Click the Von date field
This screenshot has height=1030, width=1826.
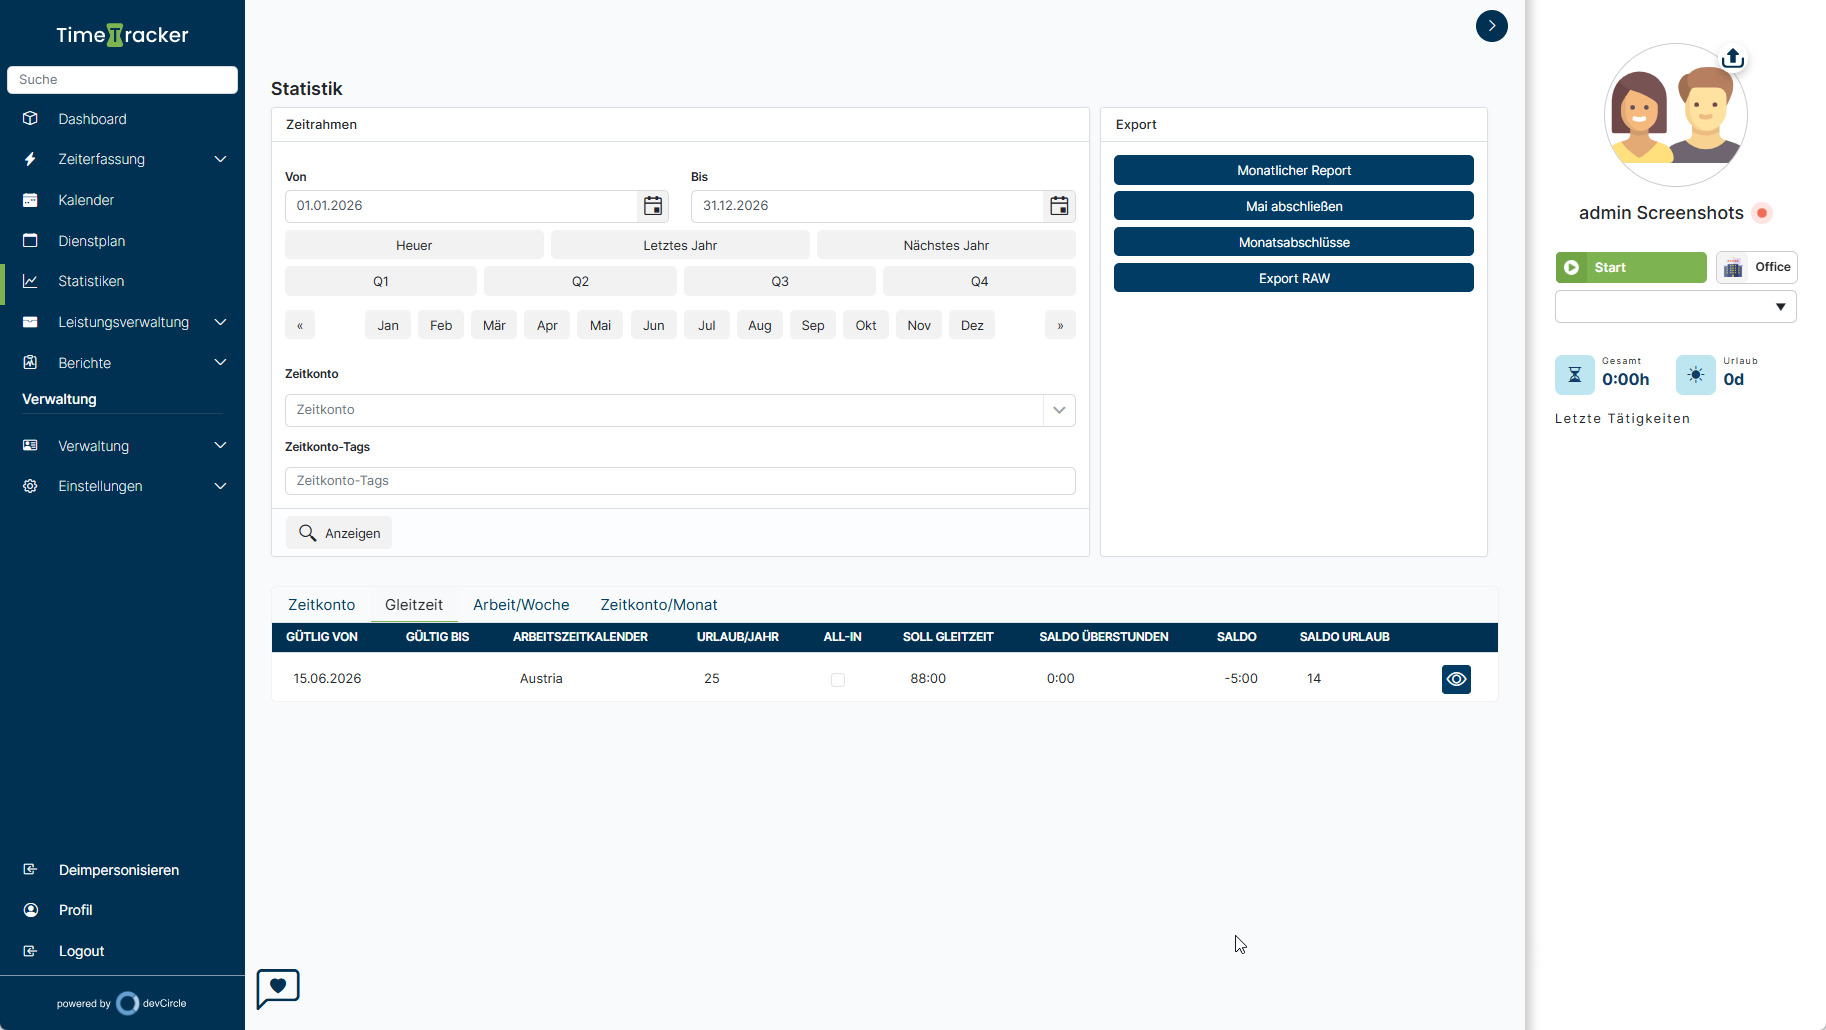click(461, 206)
